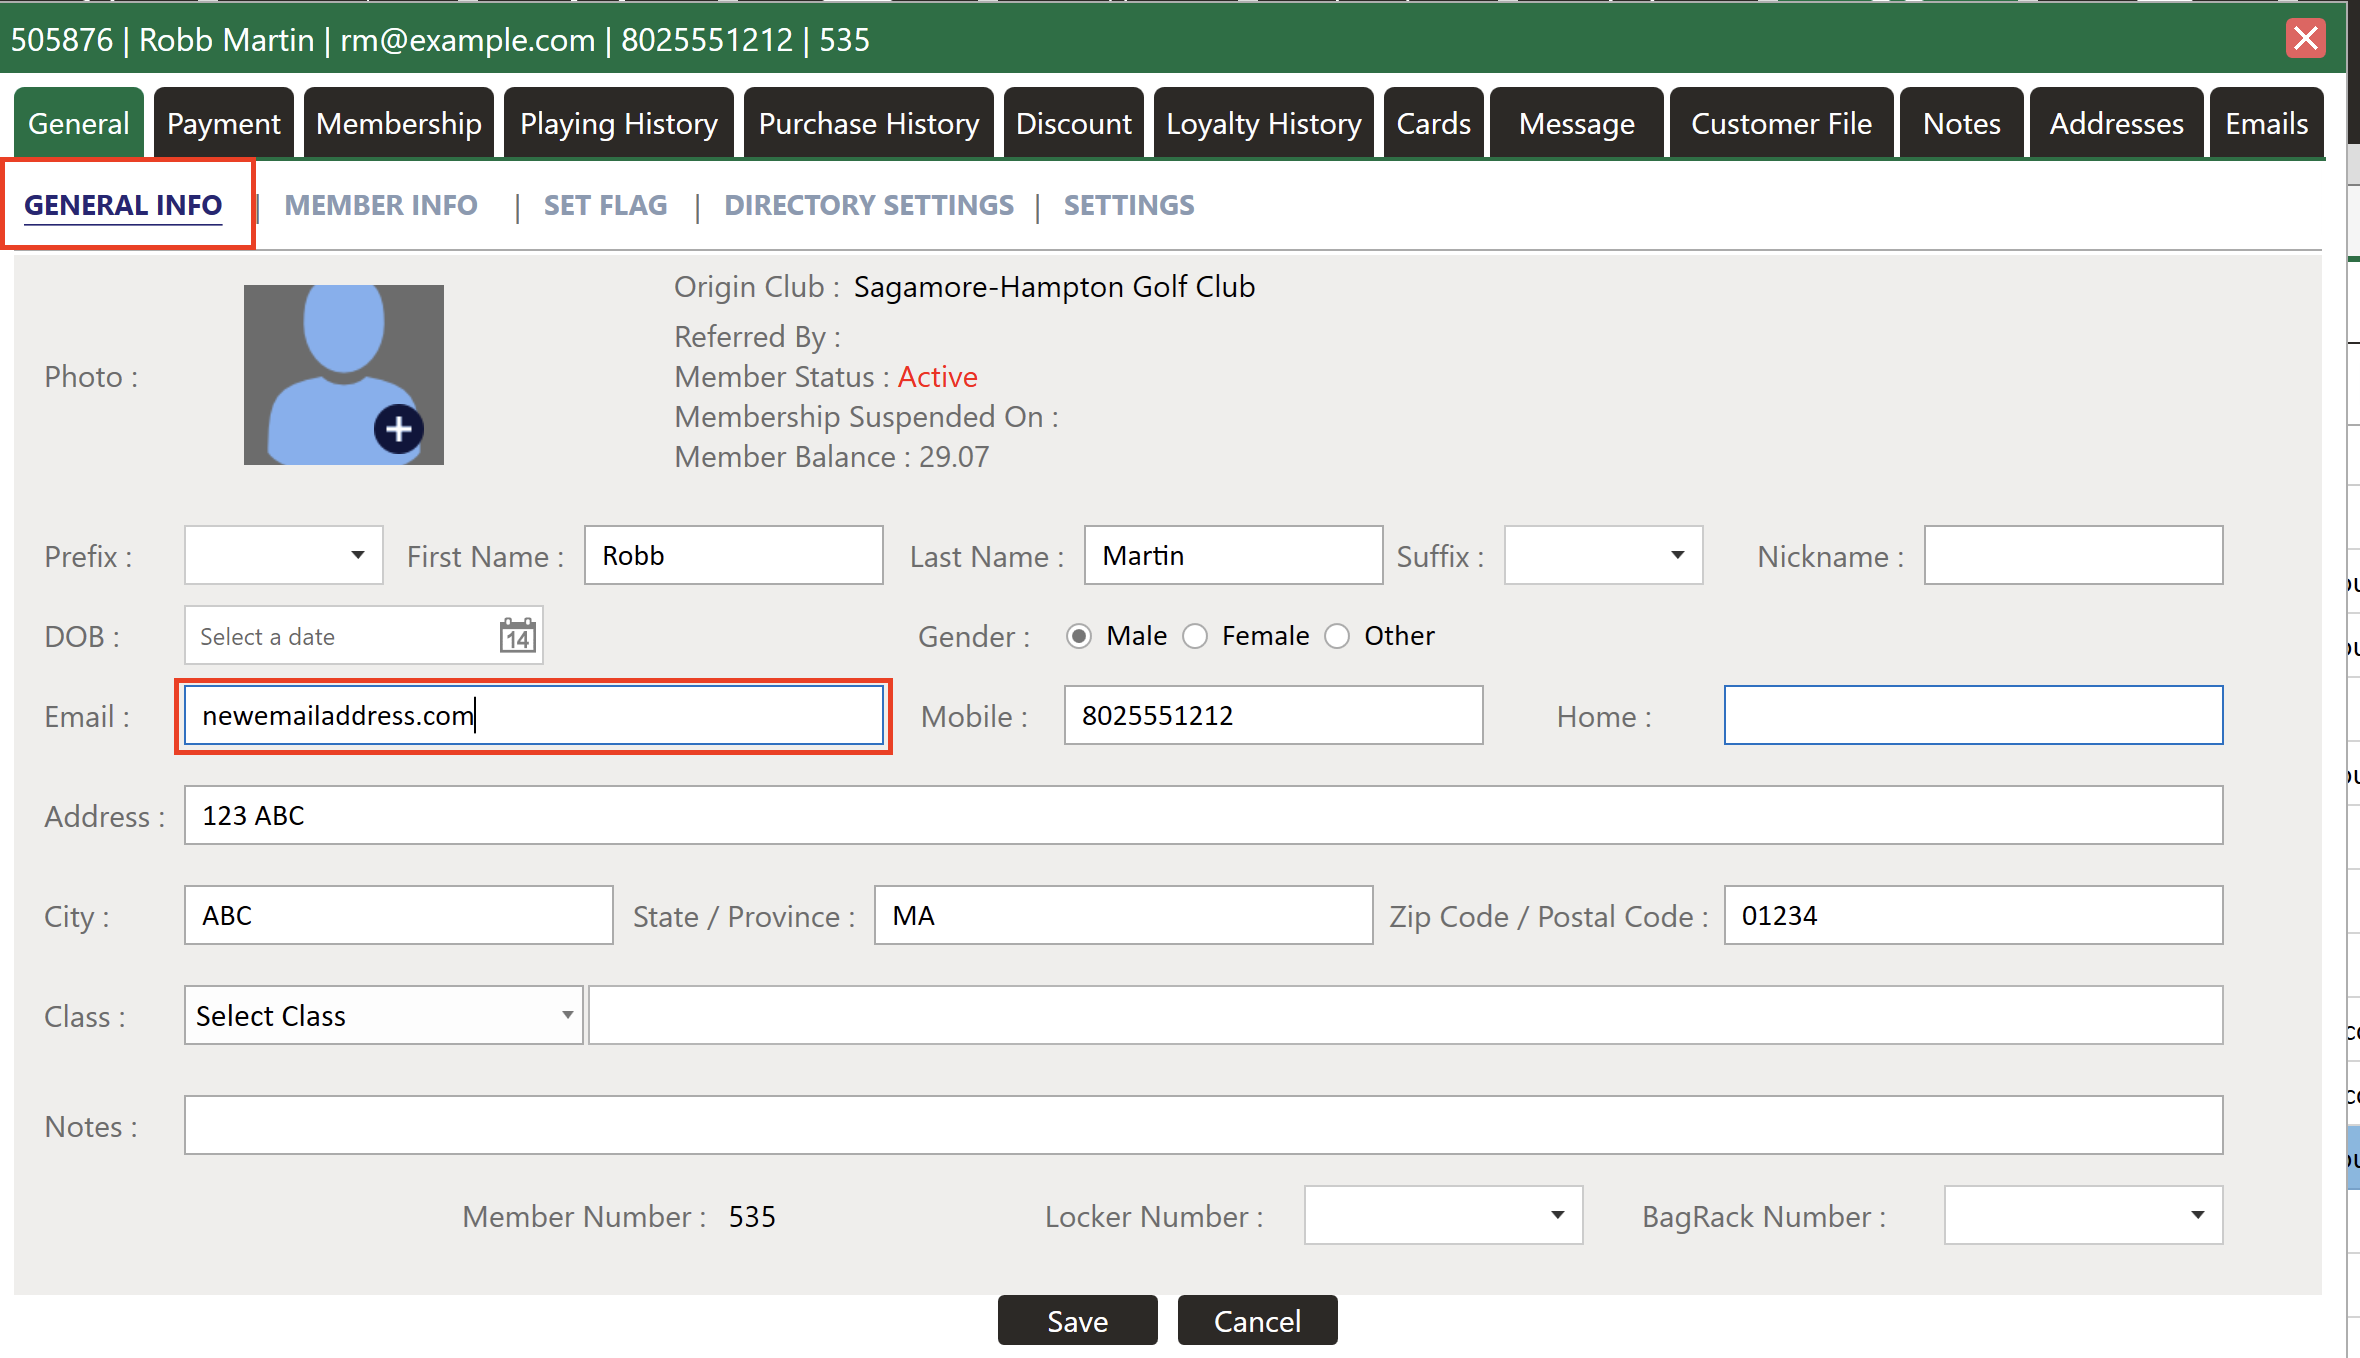Click into the Email input field
Viewport: 2360px width, 1358px height.
(533, 715)
